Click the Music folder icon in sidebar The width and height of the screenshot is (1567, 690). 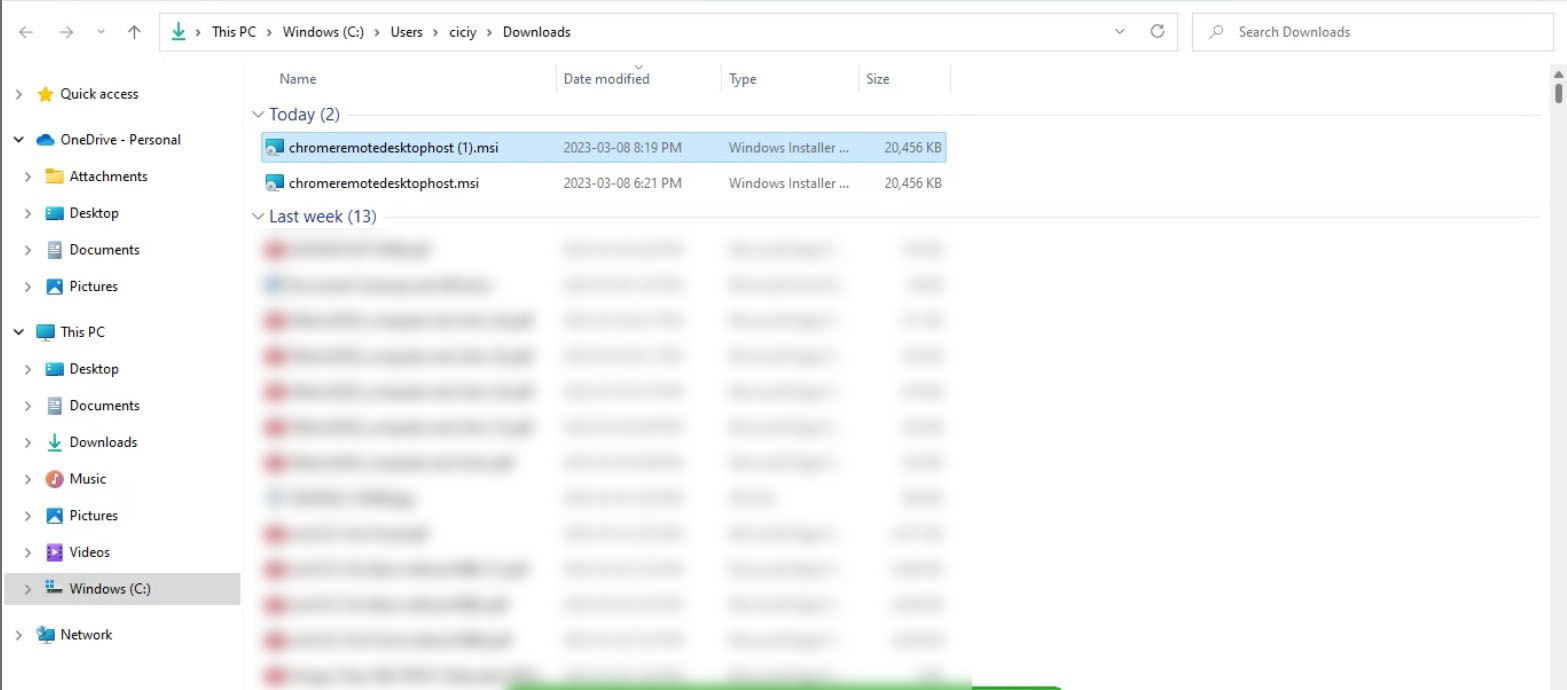click(55, 479)
